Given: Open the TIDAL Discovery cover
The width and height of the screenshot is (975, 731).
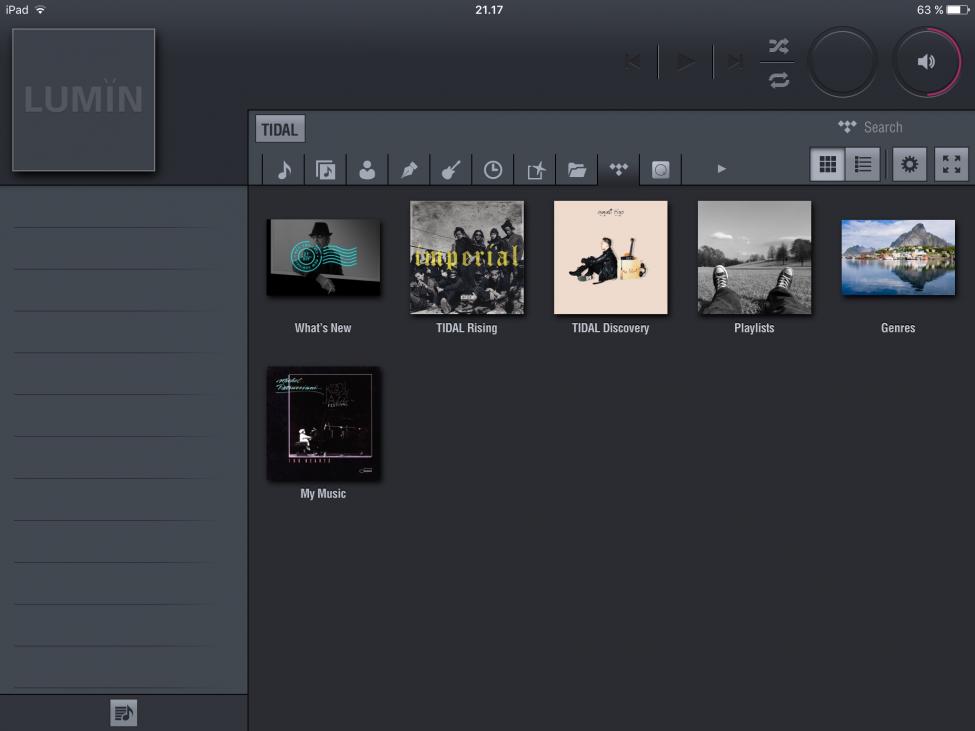Looking at the screenshot, I should click(x=611, y=257).
